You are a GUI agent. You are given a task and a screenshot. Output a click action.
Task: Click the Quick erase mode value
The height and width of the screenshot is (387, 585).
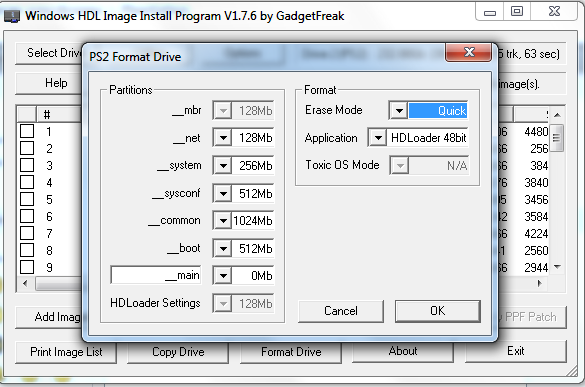[x=438, y=110]
